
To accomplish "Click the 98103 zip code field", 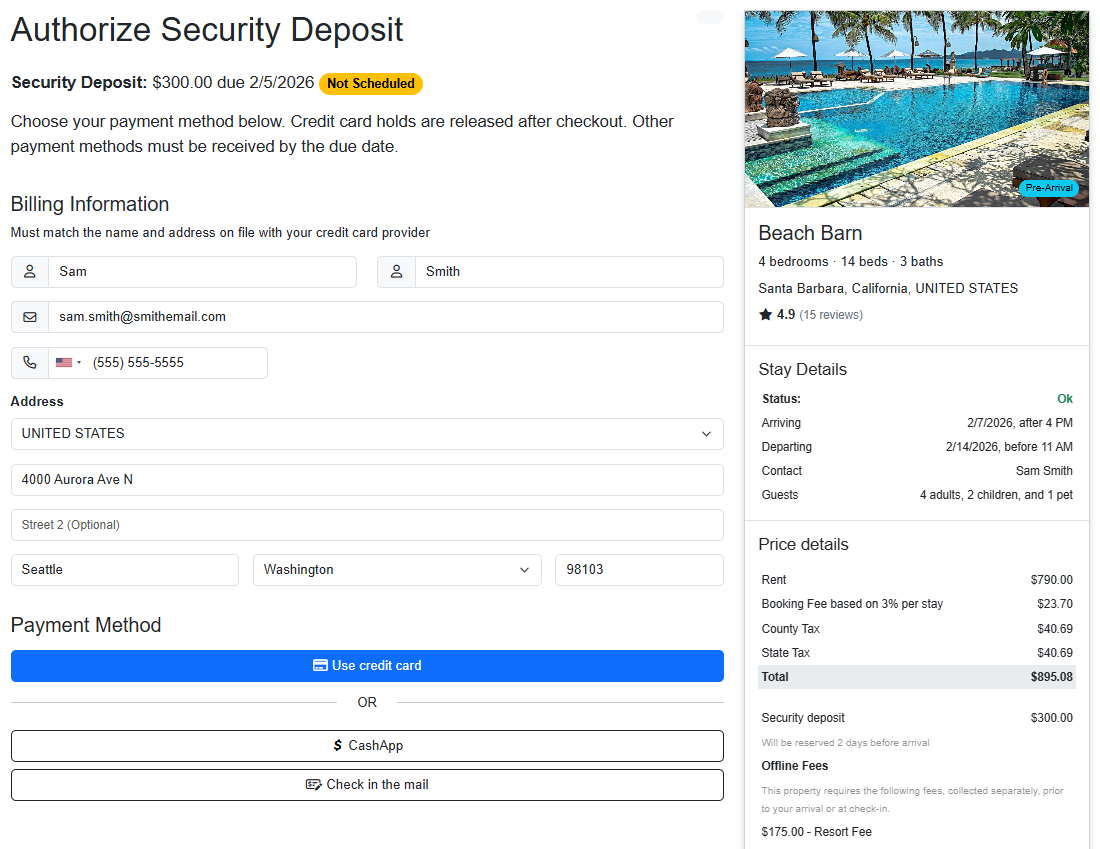I will 639,569.
